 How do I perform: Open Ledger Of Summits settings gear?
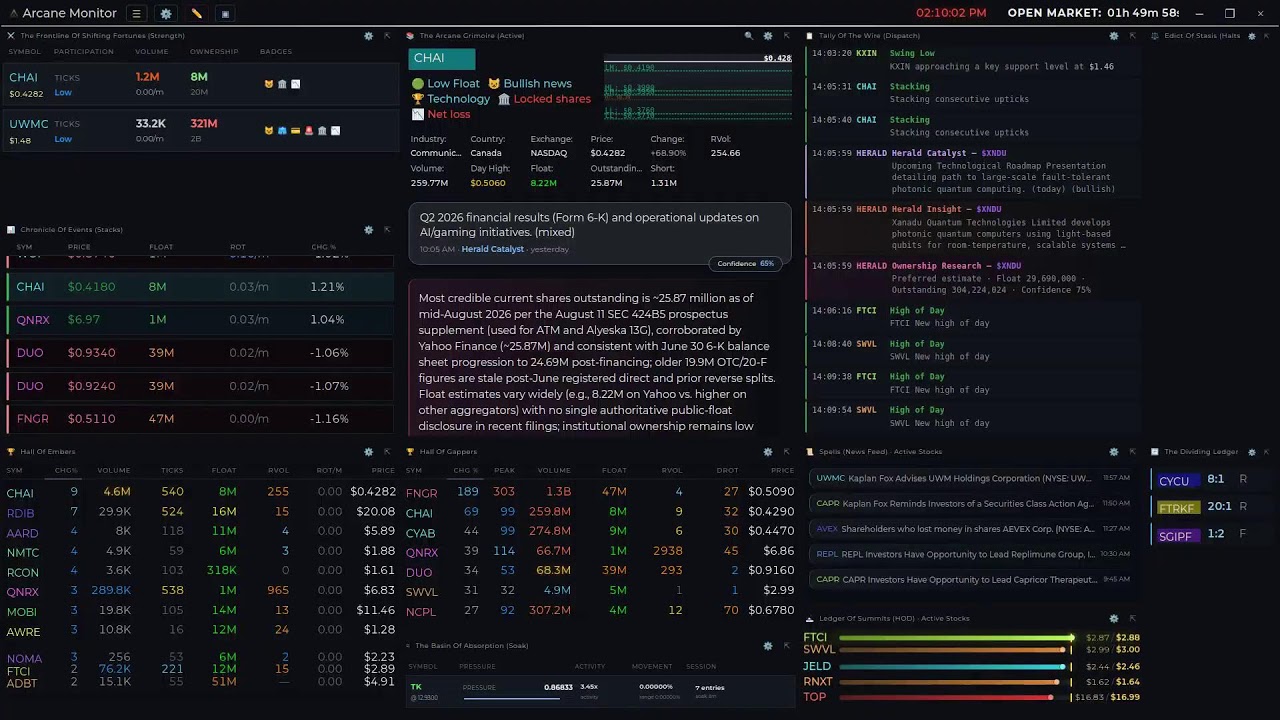(x=1114, y=618)
